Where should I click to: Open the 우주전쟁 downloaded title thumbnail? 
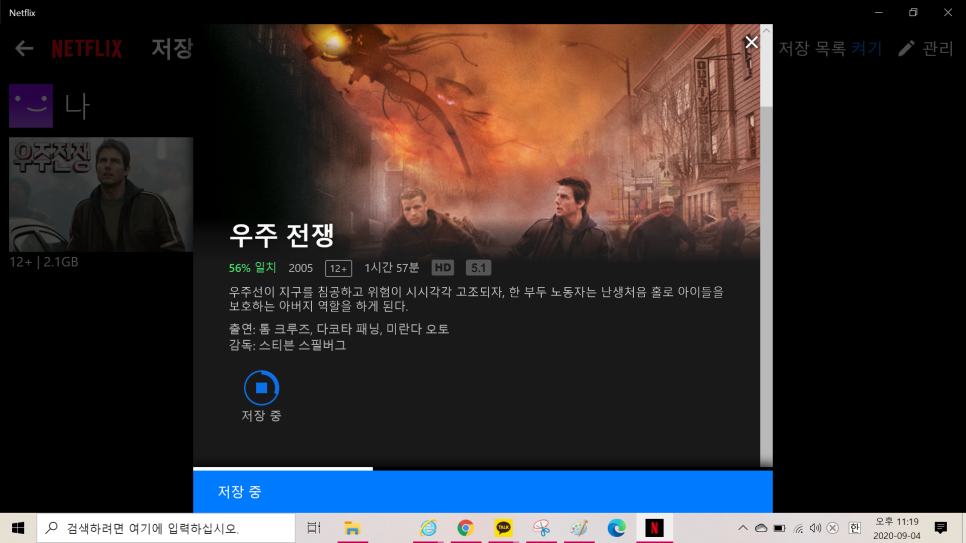coord(101,194)
